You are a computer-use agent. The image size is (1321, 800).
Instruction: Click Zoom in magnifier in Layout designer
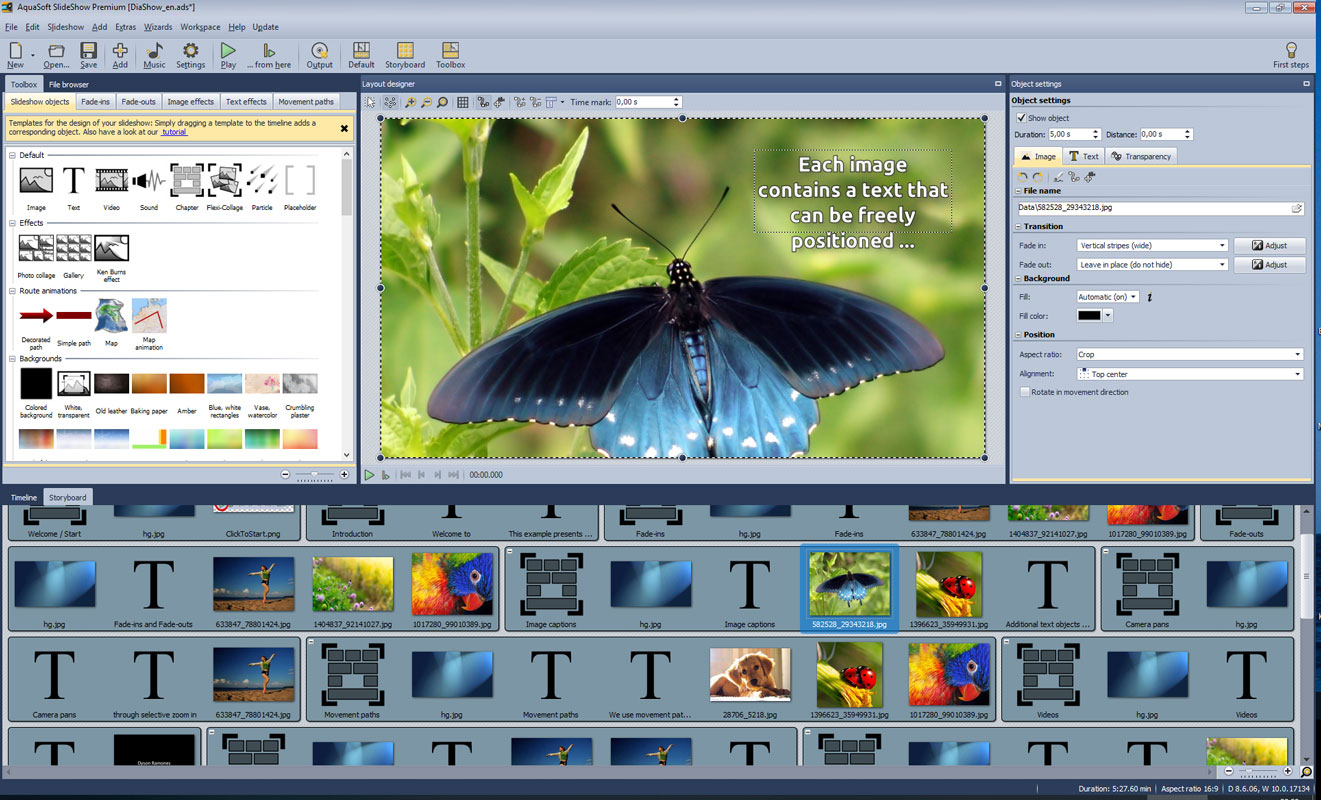tap(411, 102)
